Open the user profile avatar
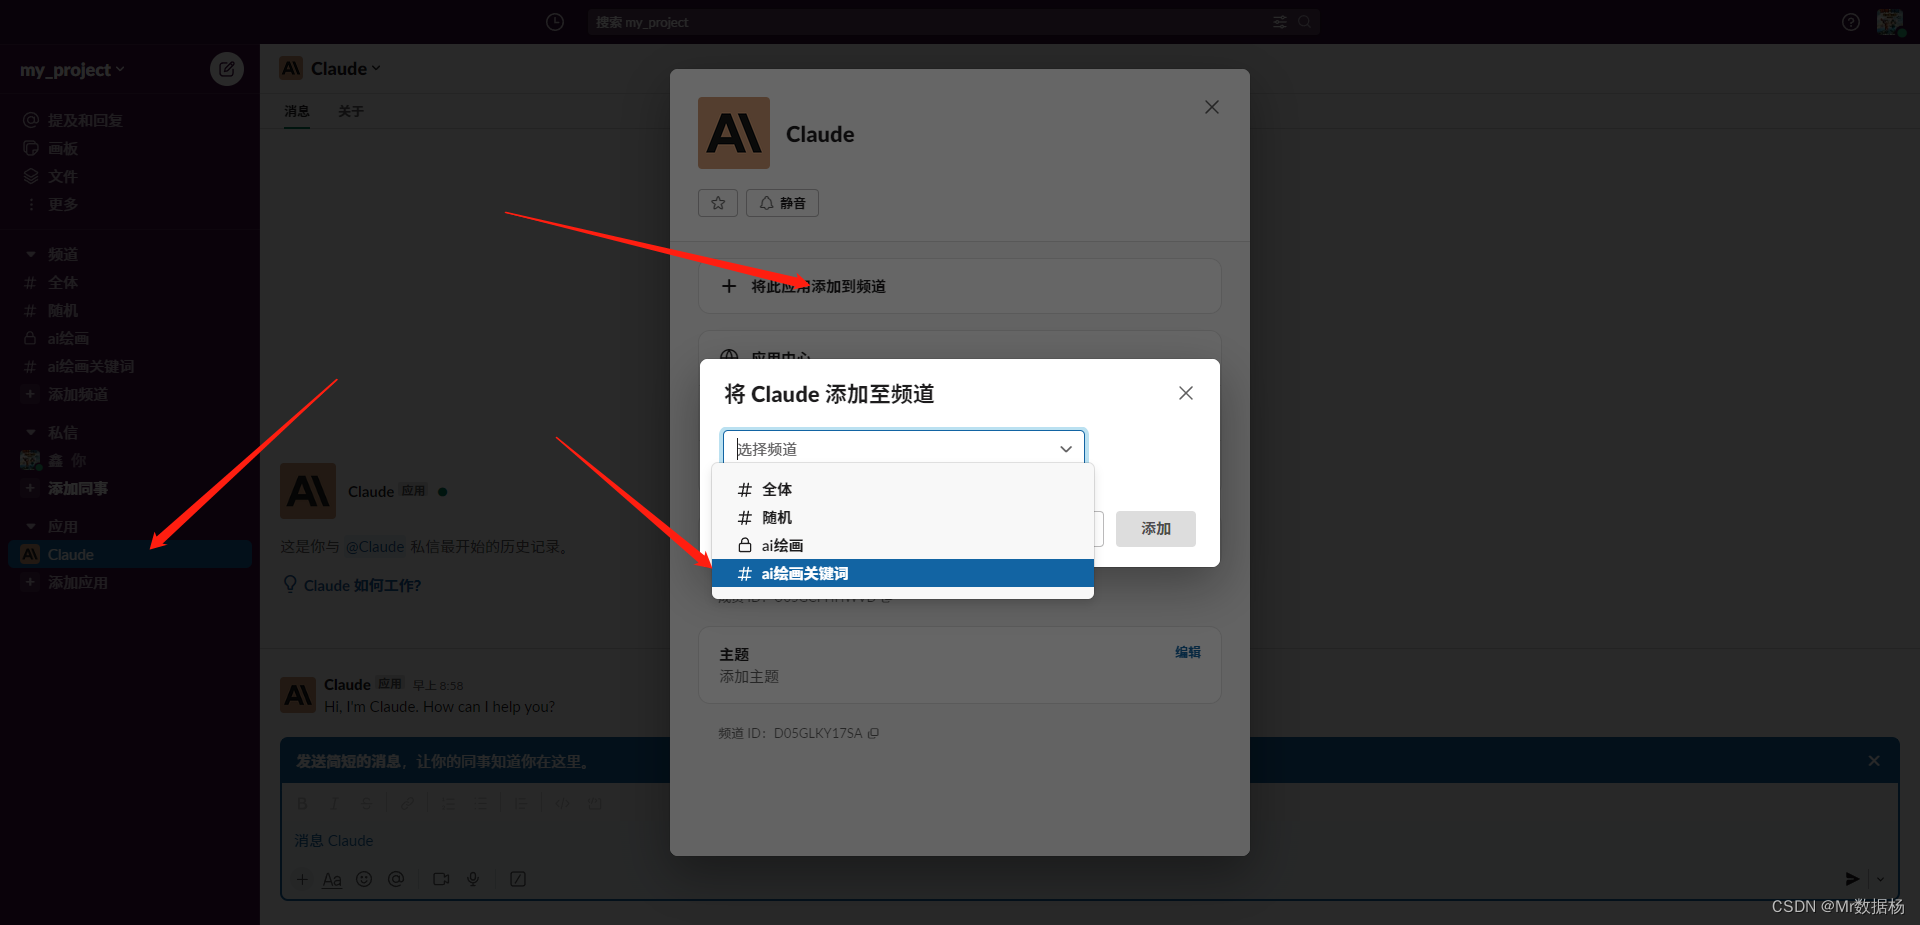The width and height of the screenshot is (1920, 925). tap(1889, 22)
